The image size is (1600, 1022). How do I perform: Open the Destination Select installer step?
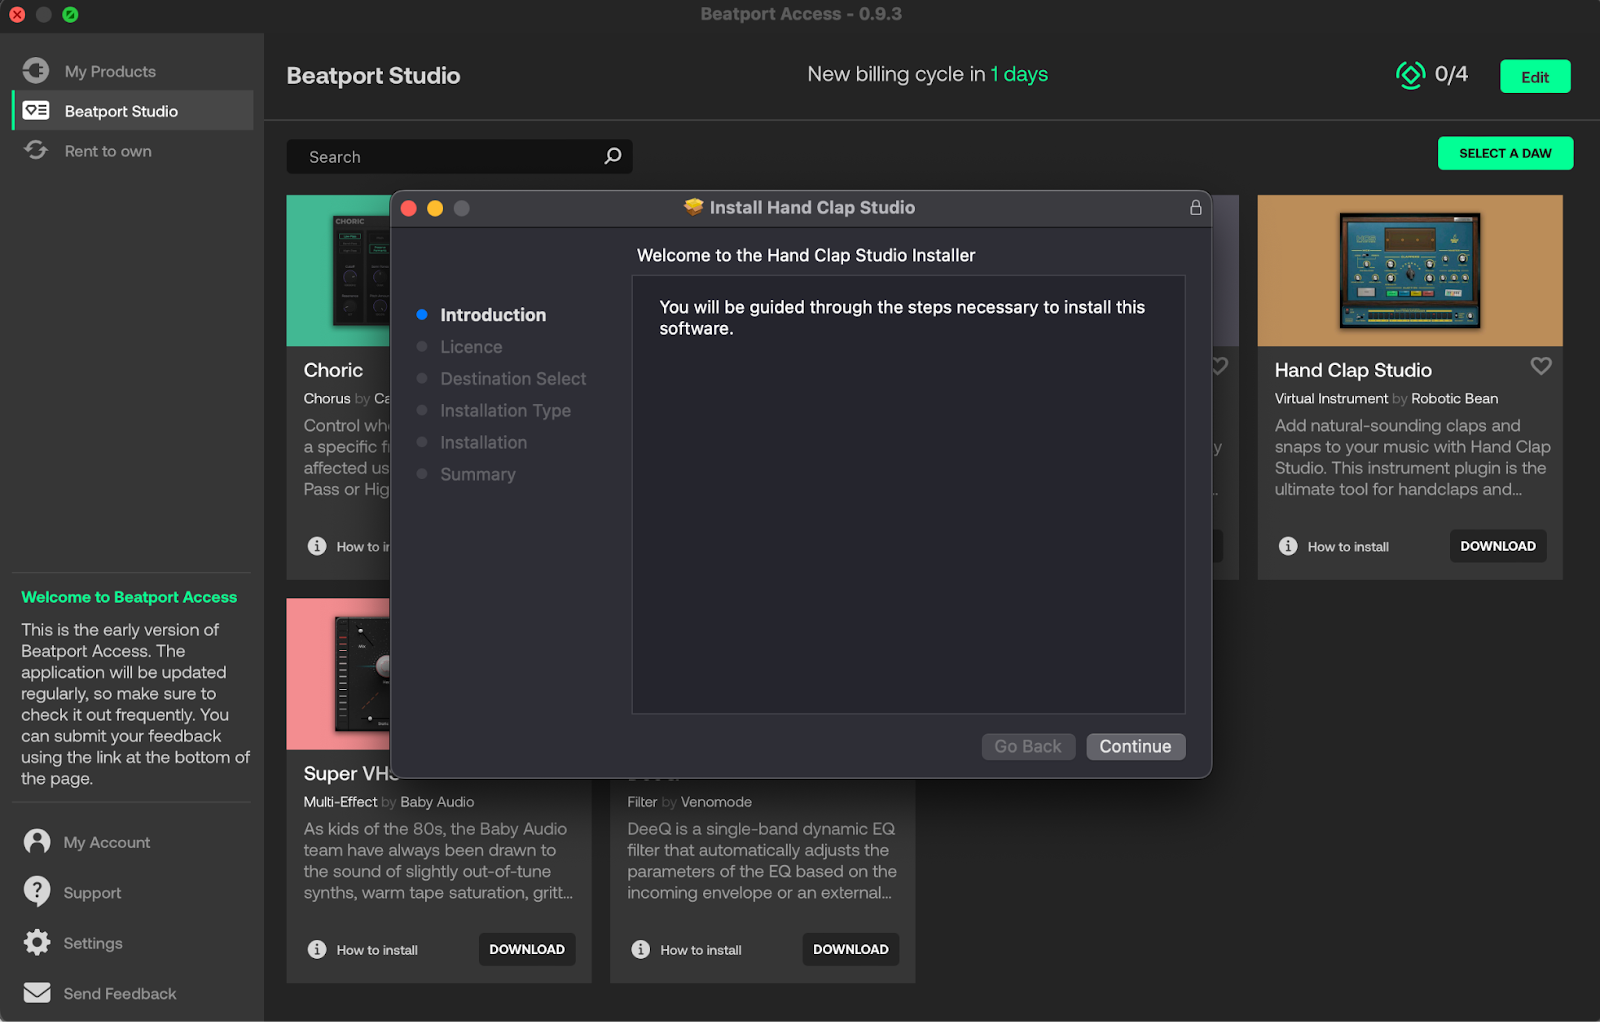513,378
